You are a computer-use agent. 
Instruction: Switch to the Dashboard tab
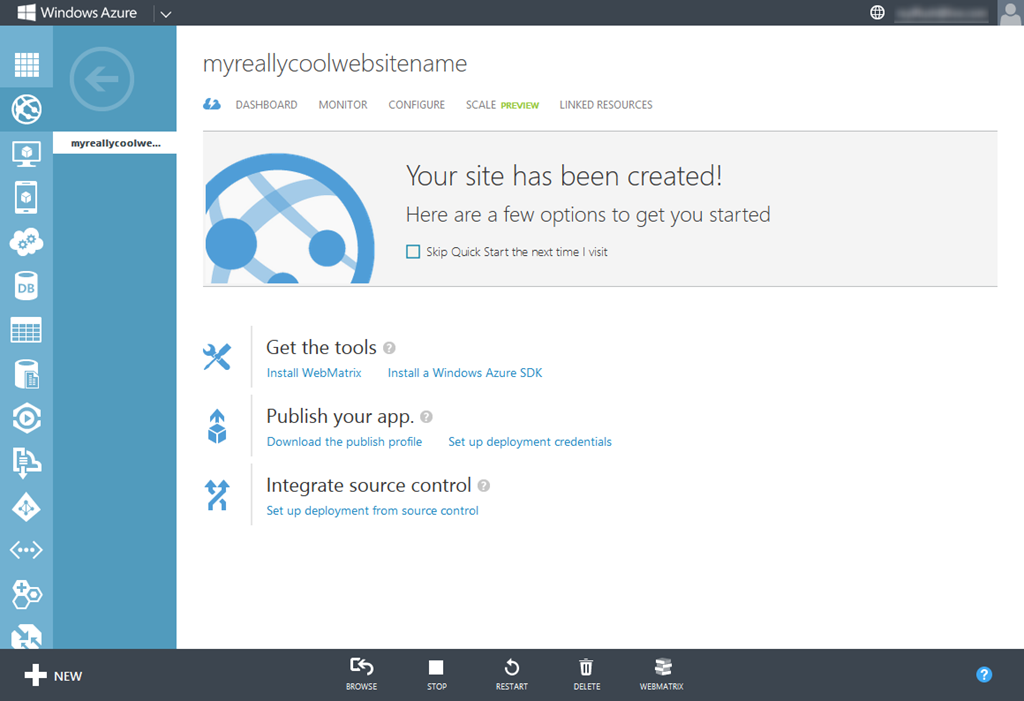(266, 105)
